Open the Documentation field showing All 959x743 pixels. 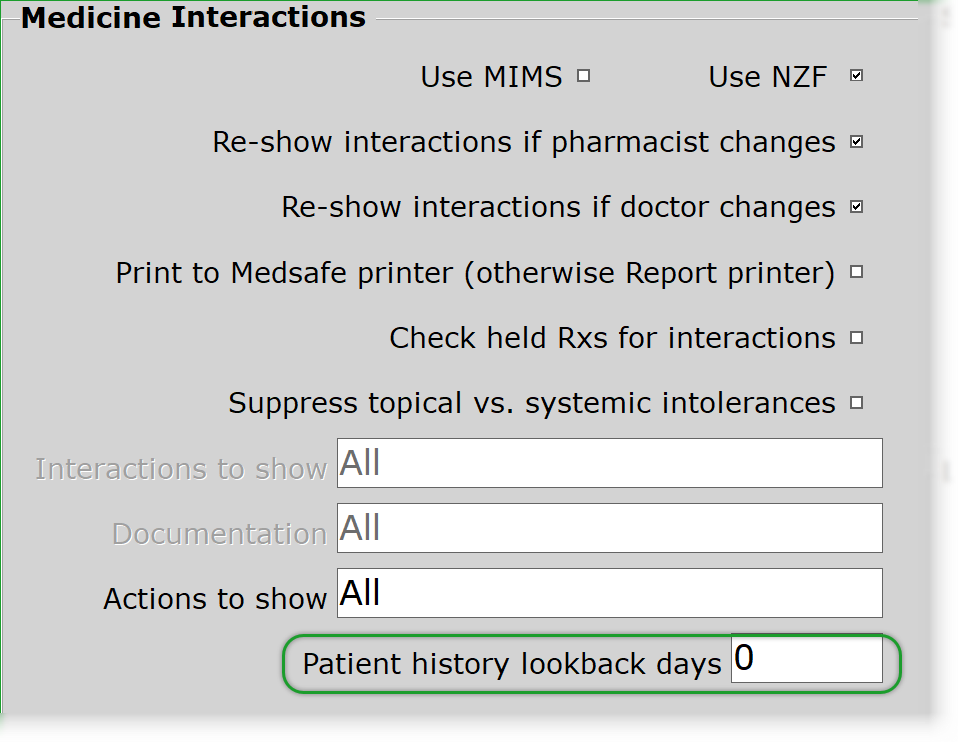coord(609,528)
